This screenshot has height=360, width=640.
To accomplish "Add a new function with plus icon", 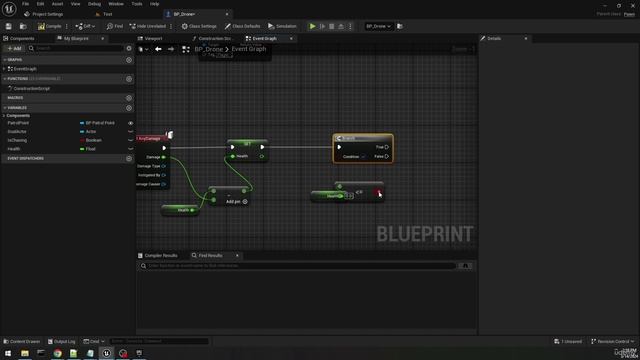I will [129, 79].
